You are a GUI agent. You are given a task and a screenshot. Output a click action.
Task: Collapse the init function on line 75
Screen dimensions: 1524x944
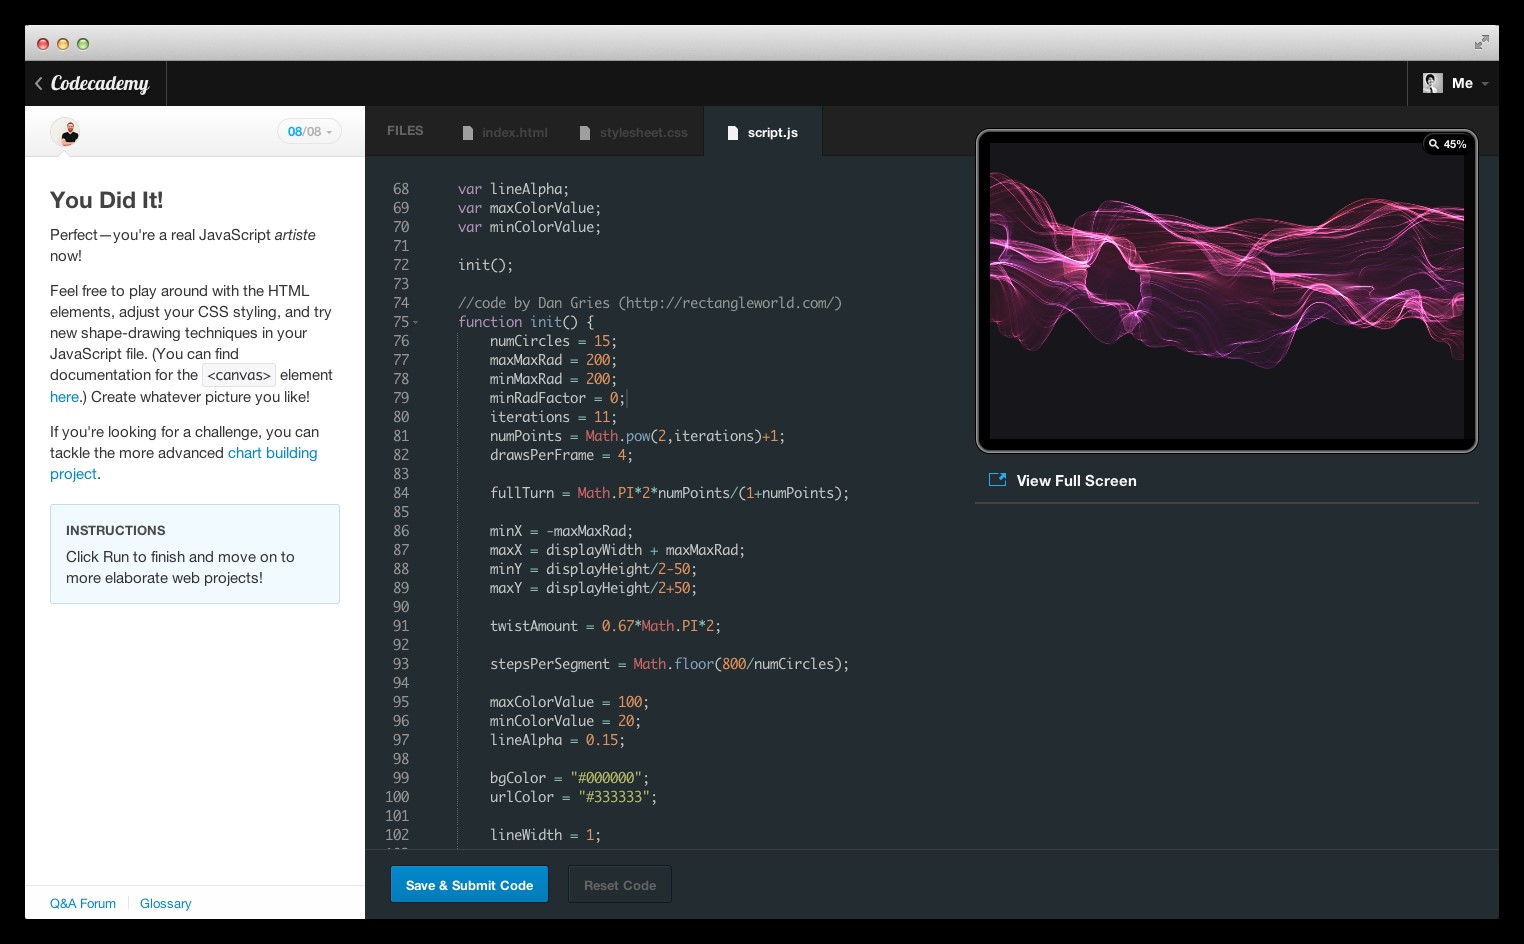pyautogui.click(x=414, y=323)
